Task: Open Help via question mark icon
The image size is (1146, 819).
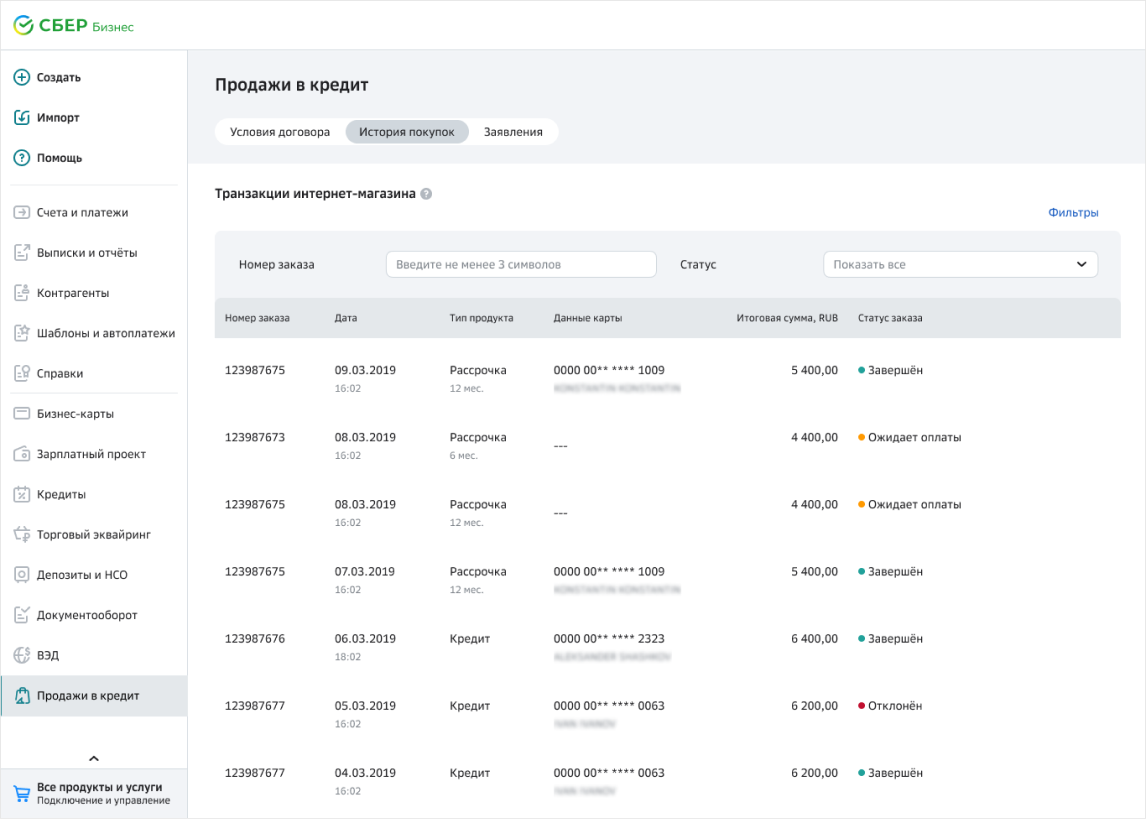Action: [x=21, y=158]
